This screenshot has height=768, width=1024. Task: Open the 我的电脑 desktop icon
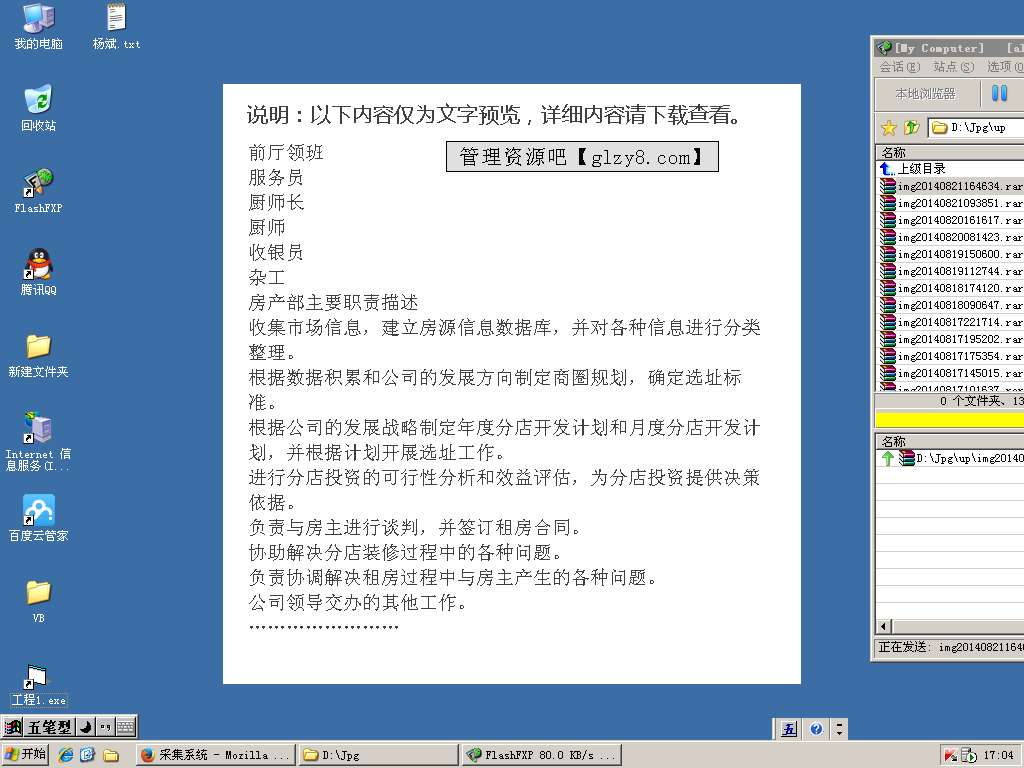point(39,26)
